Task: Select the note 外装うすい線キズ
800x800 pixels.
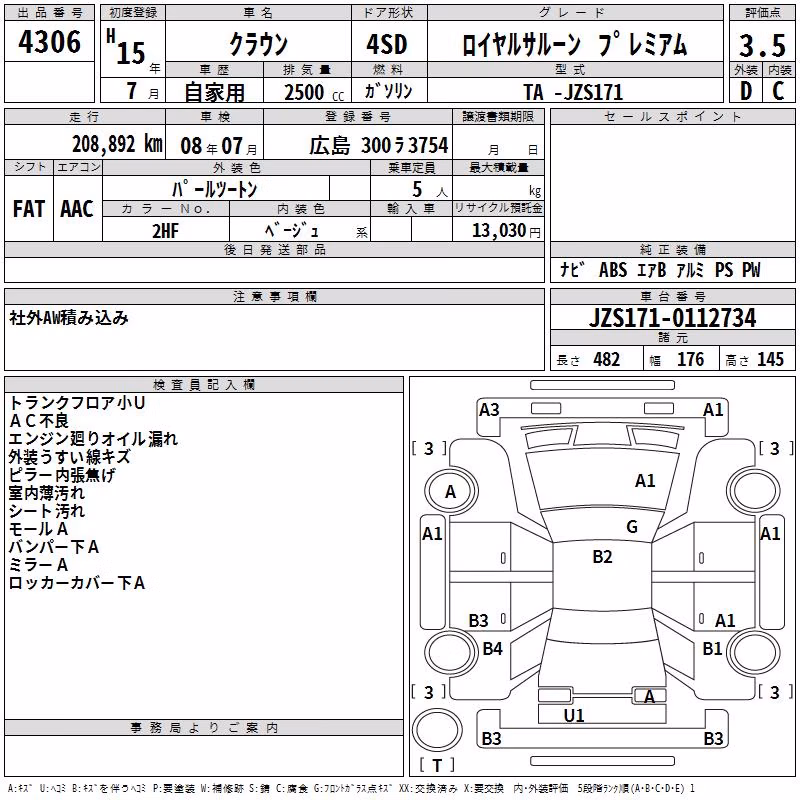Action: pos(70,457)
